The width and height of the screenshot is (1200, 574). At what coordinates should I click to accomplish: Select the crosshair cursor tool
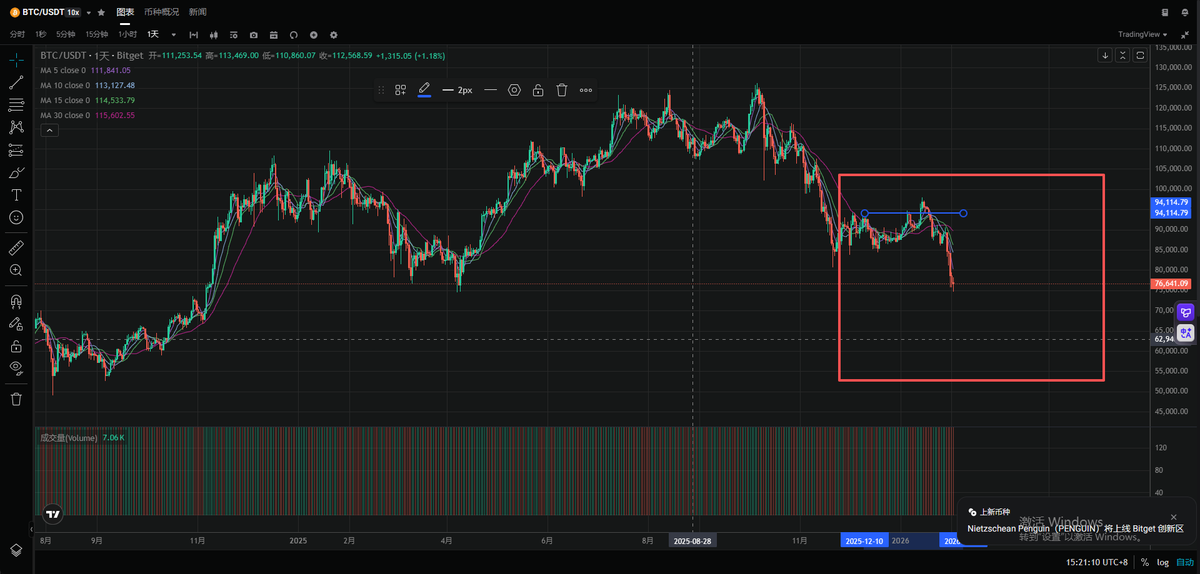[16, 60]
